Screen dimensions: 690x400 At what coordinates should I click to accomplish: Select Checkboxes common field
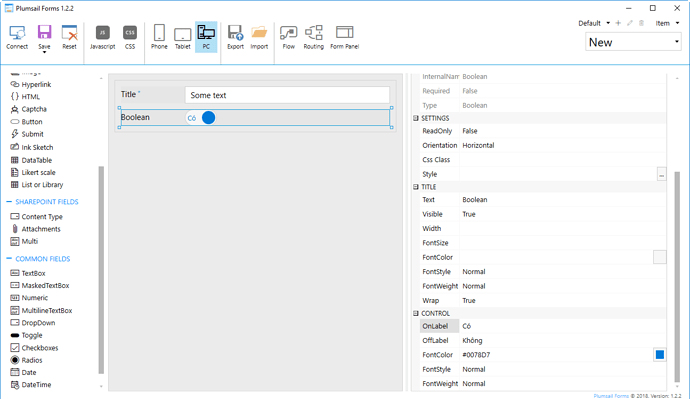pos(34,348)
